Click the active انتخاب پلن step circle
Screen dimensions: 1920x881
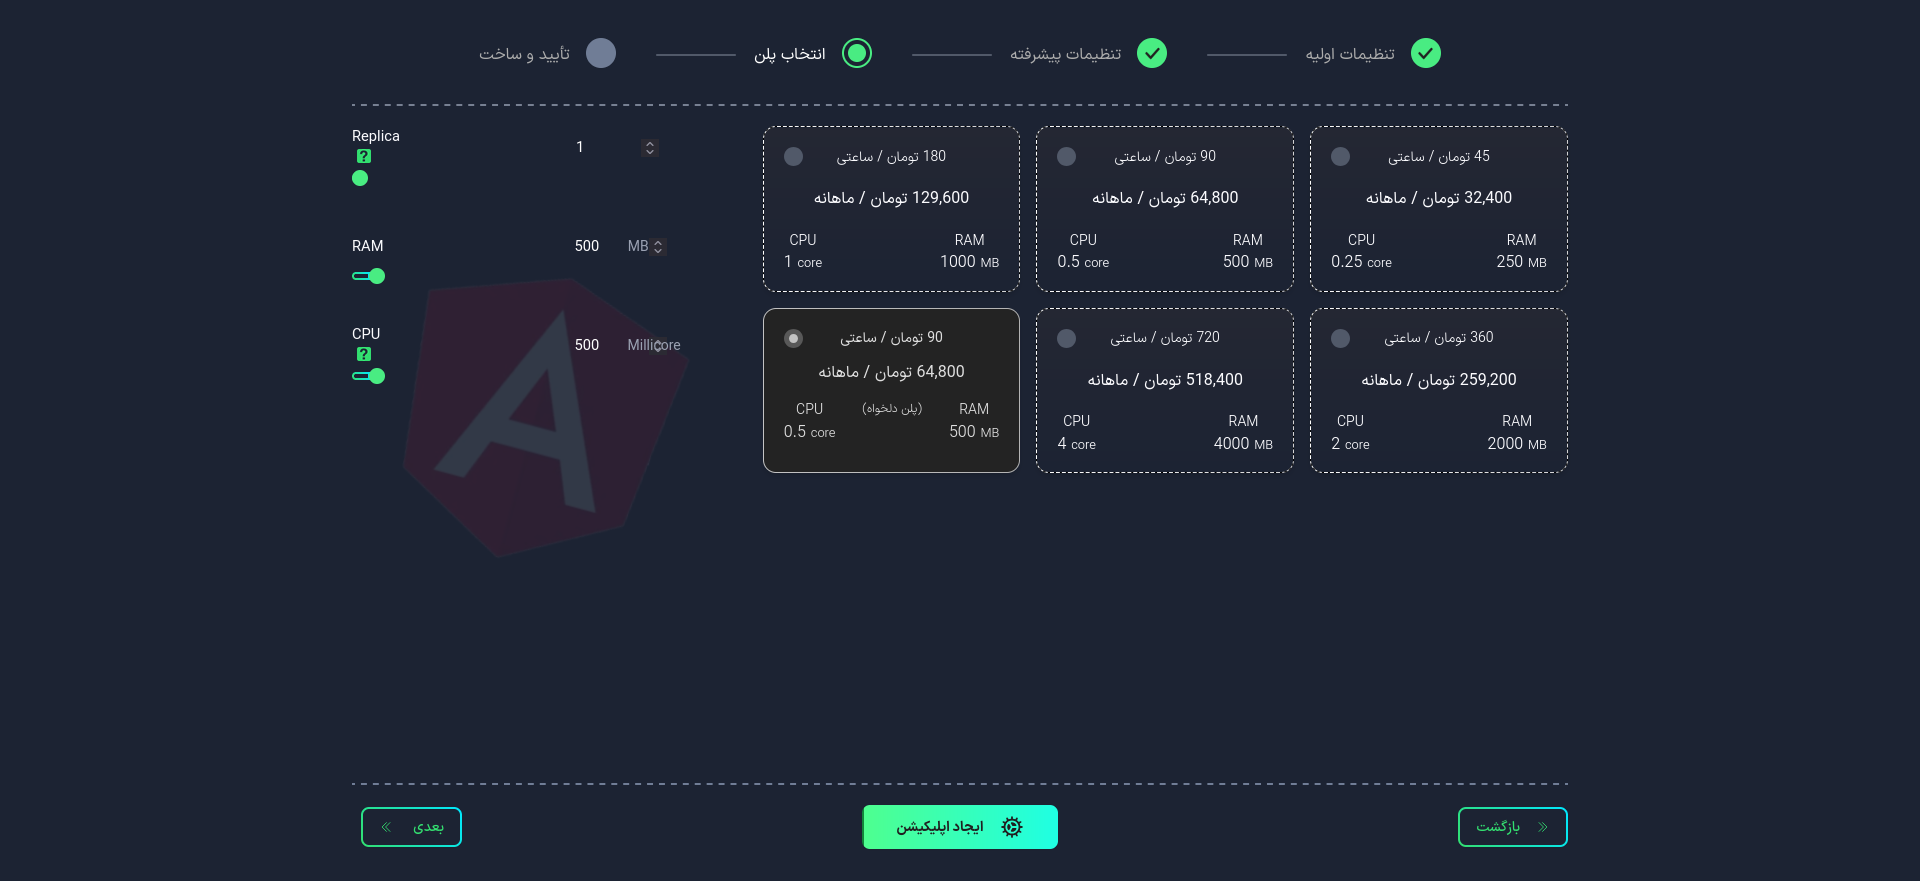tap(857, 53)
